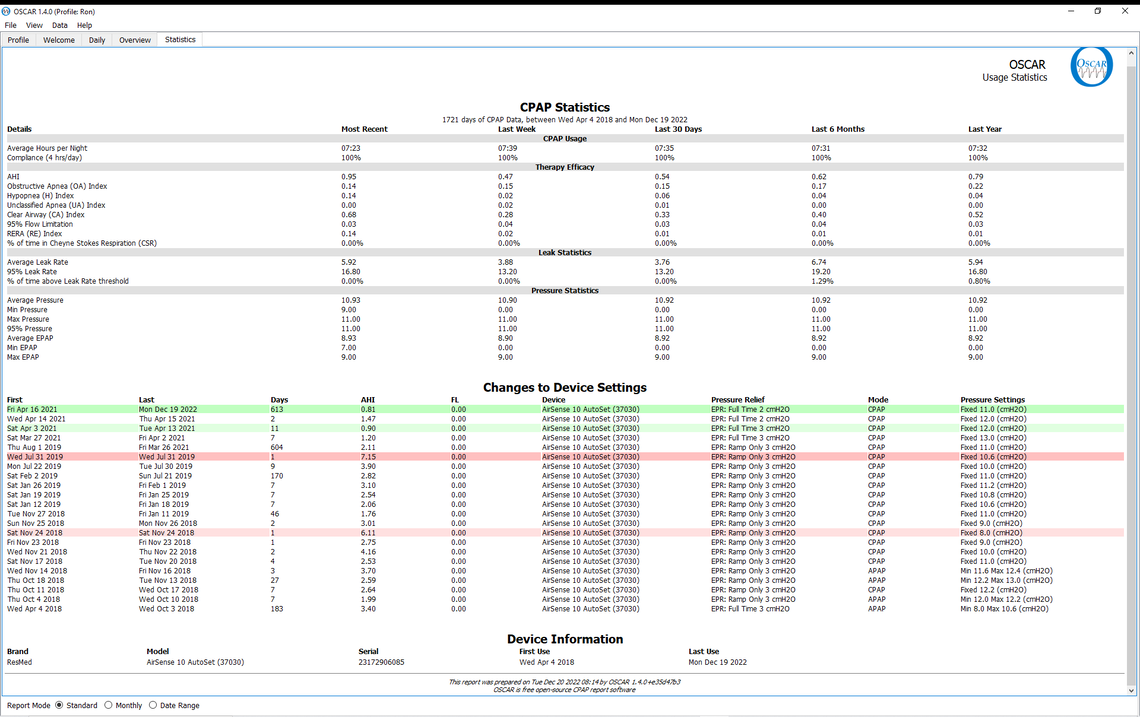Click the Average Hours per Night label

(47, 148)
